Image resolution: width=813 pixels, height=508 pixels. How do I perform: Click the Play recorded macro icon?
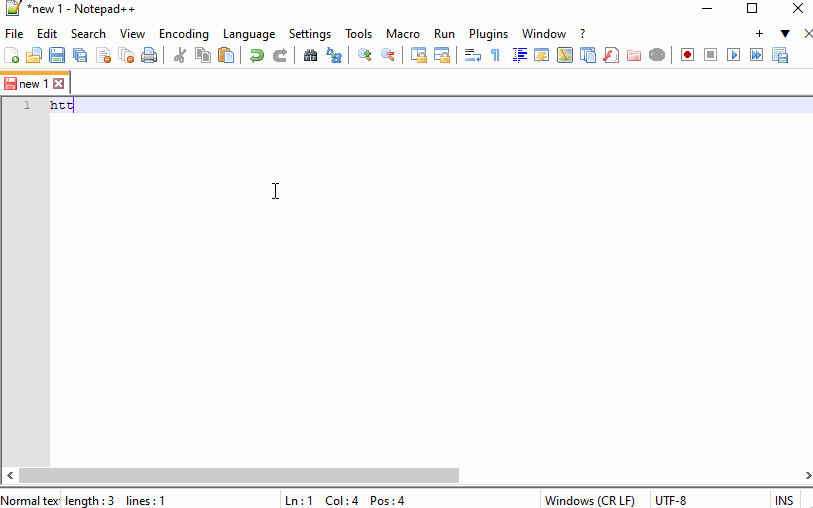[x=733, y=56]
